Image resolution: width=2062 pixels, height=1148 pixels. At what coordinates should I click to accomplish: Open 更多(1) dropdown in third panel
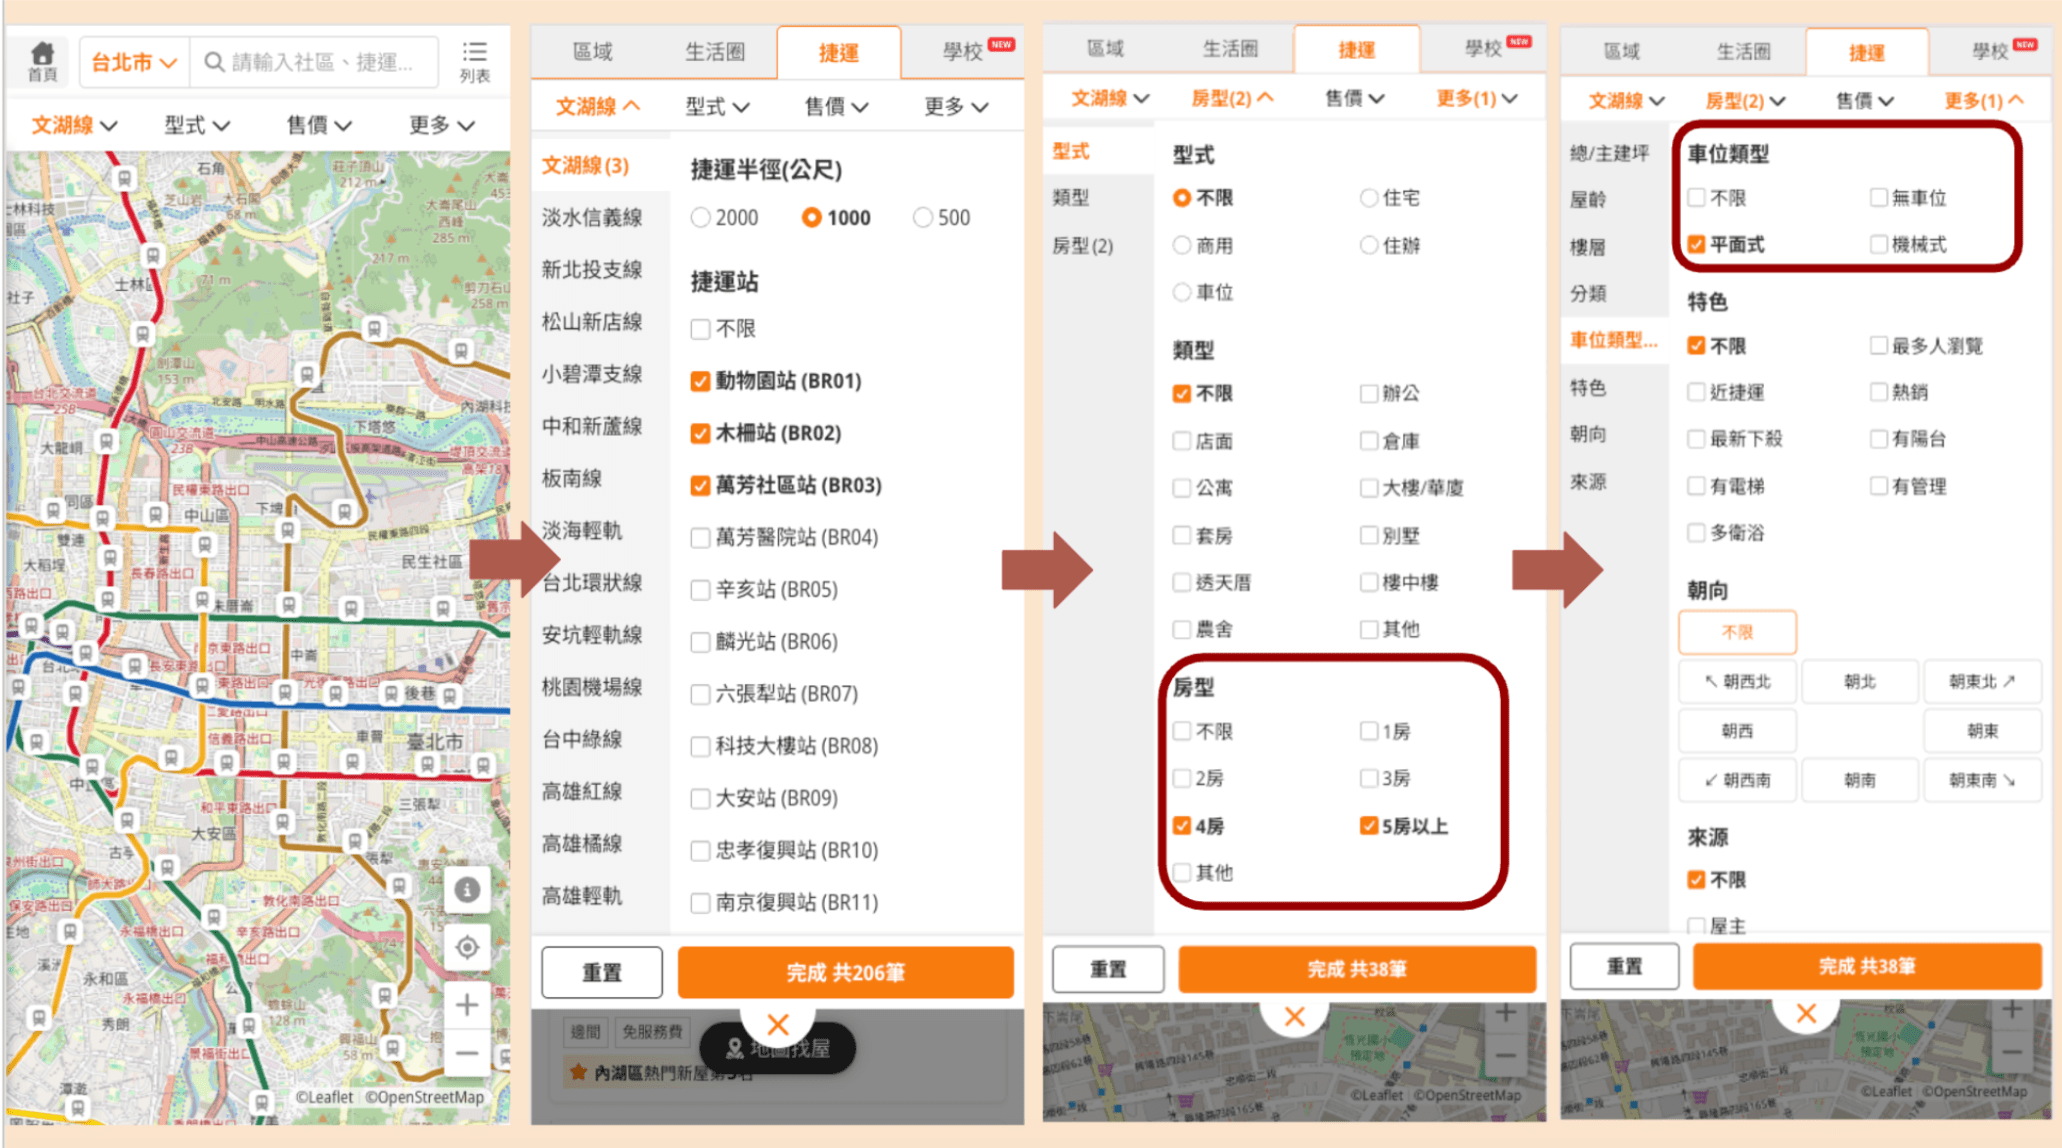1477,98
